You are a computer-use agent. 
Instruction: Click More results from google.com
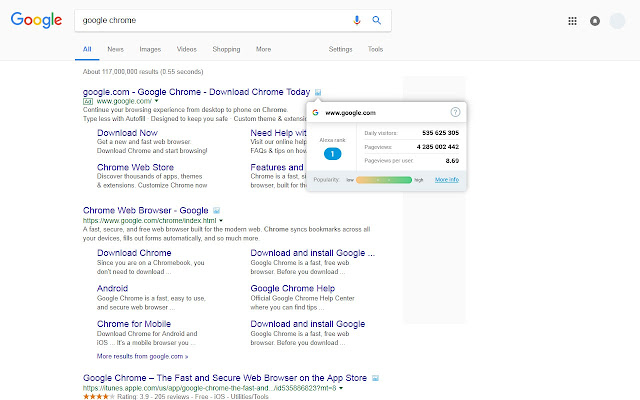coord(142,356)
